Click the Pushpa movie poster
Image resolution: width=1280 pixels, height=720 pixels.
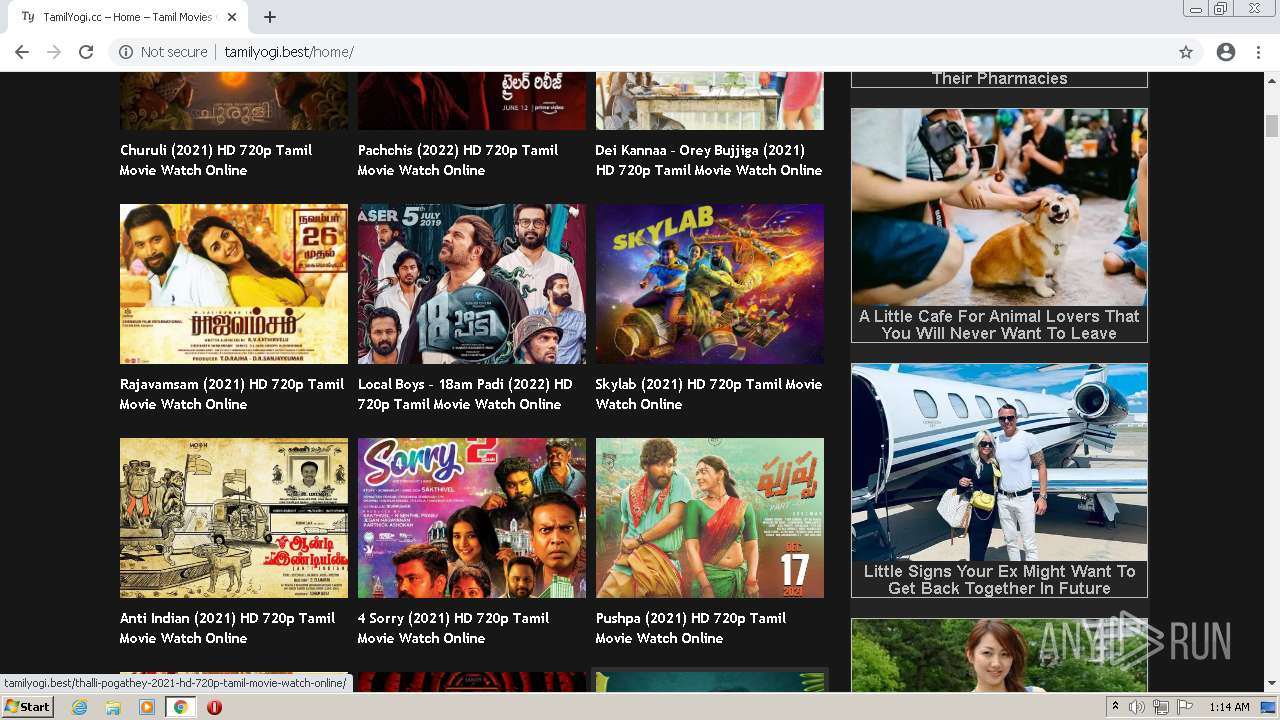click(710, 518)
